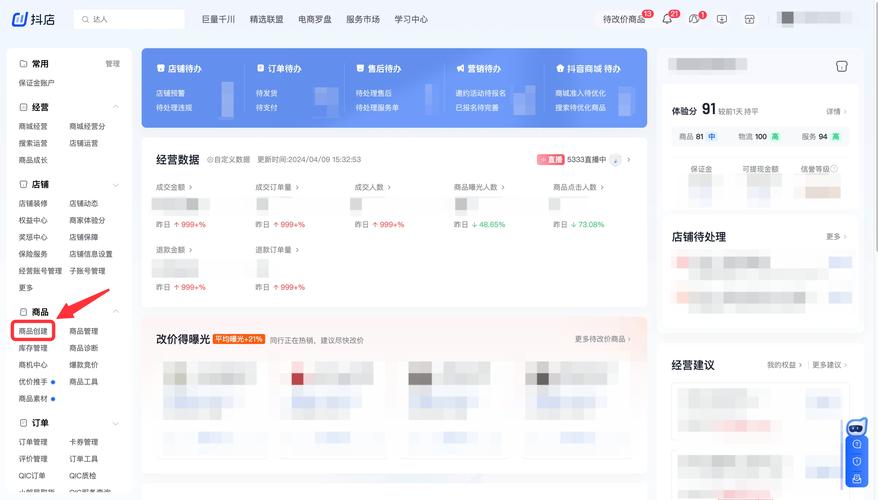Collapse the 店铺 sidebar section
Screen dimensions: 878x500
click(x=115, y=185)
